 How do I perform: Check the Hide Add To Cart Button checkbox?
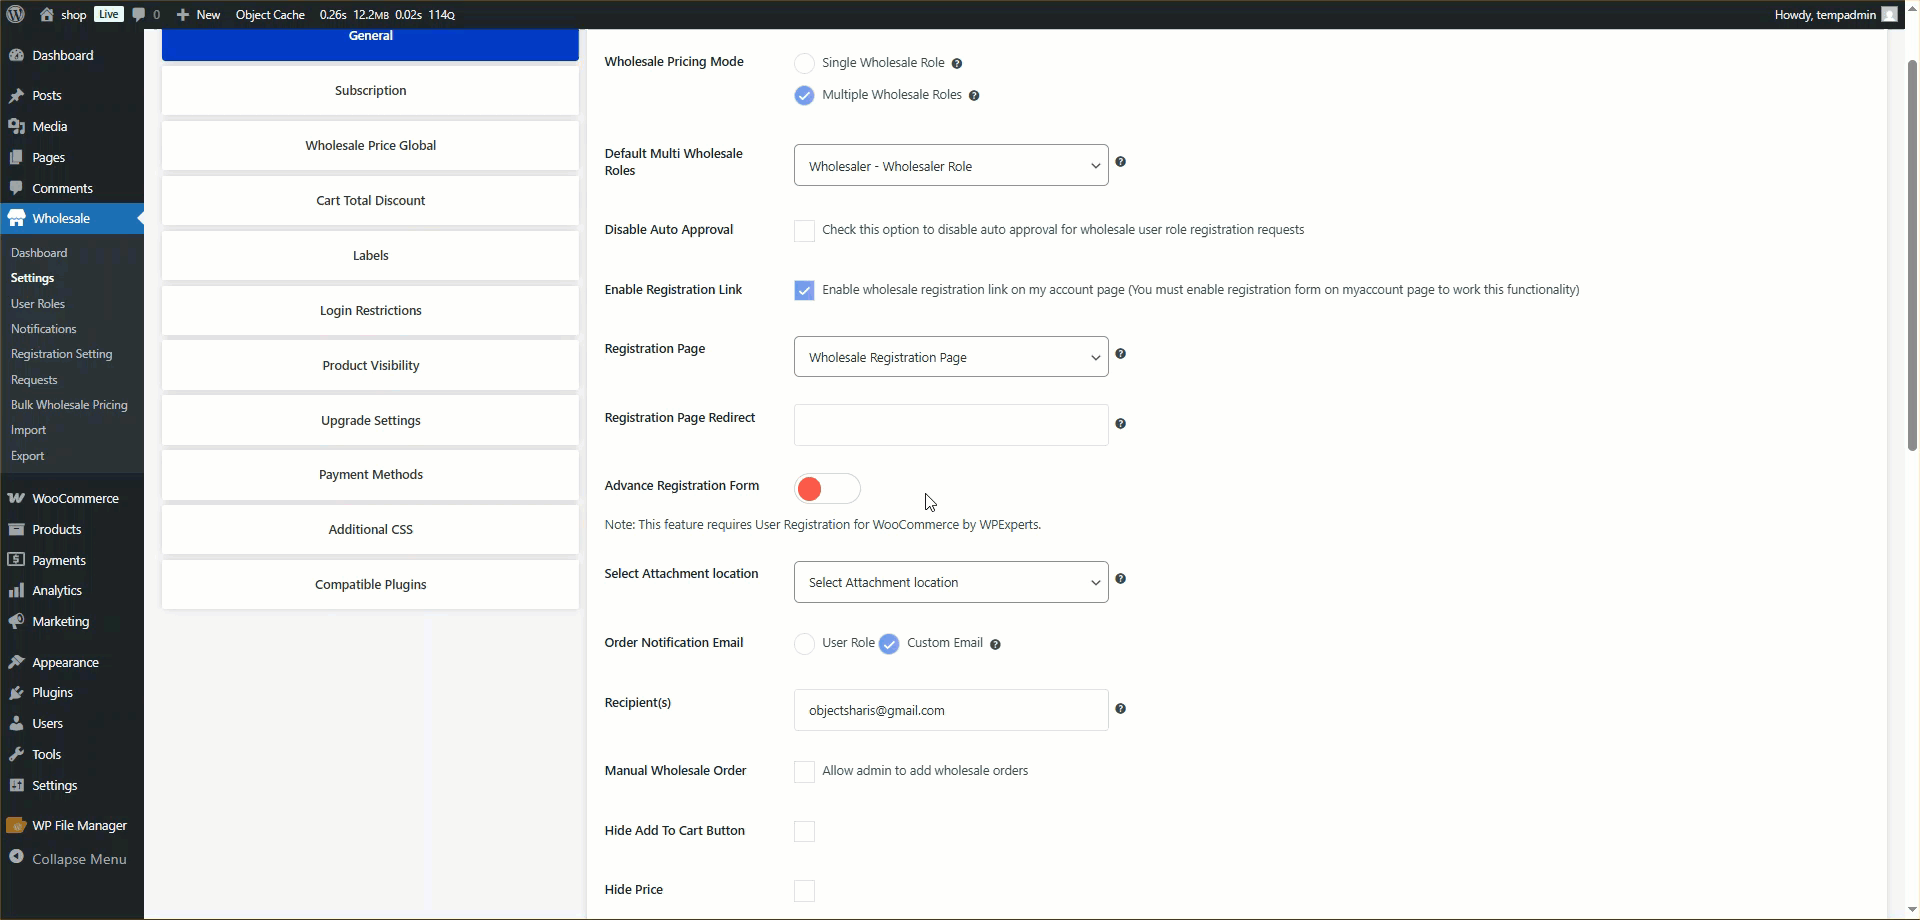[x=804, y=831]
